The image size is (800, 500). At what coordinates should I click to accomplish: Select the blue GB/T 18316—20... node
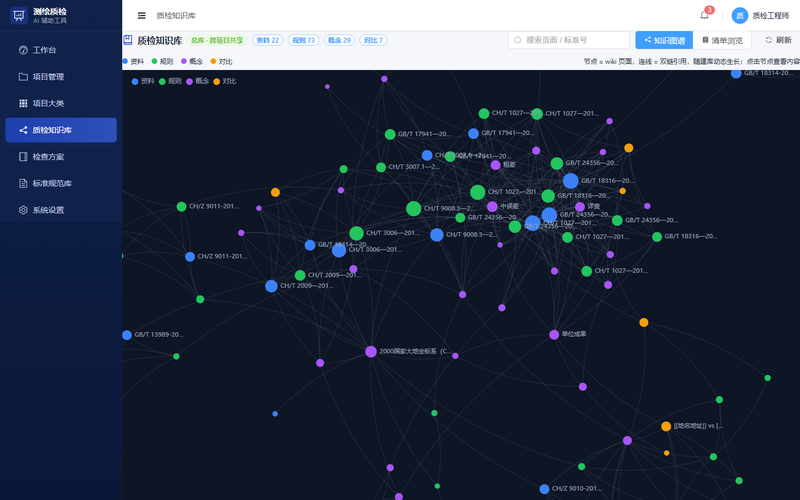click(x=570, y=181)
